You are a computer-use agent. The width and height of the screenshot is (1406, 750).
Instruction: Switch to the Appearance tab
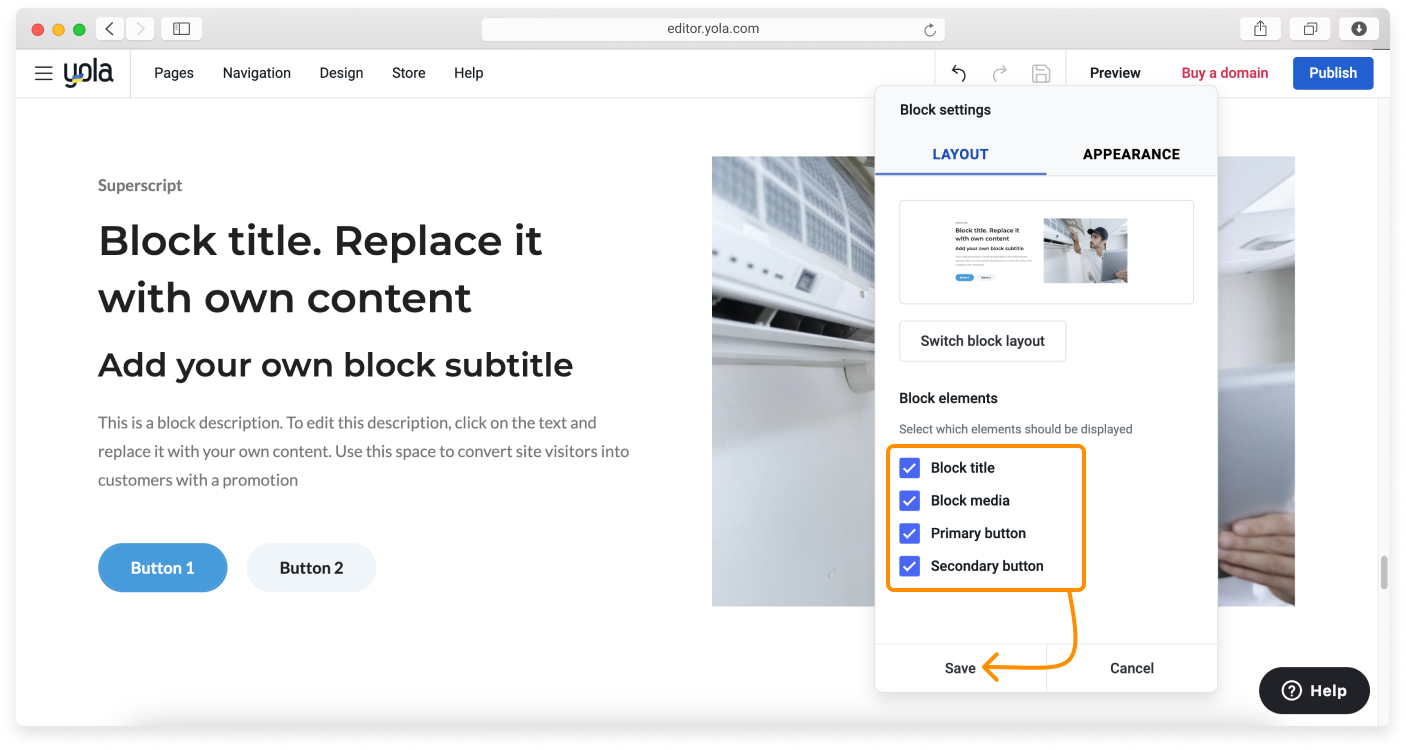(1131, 154)
